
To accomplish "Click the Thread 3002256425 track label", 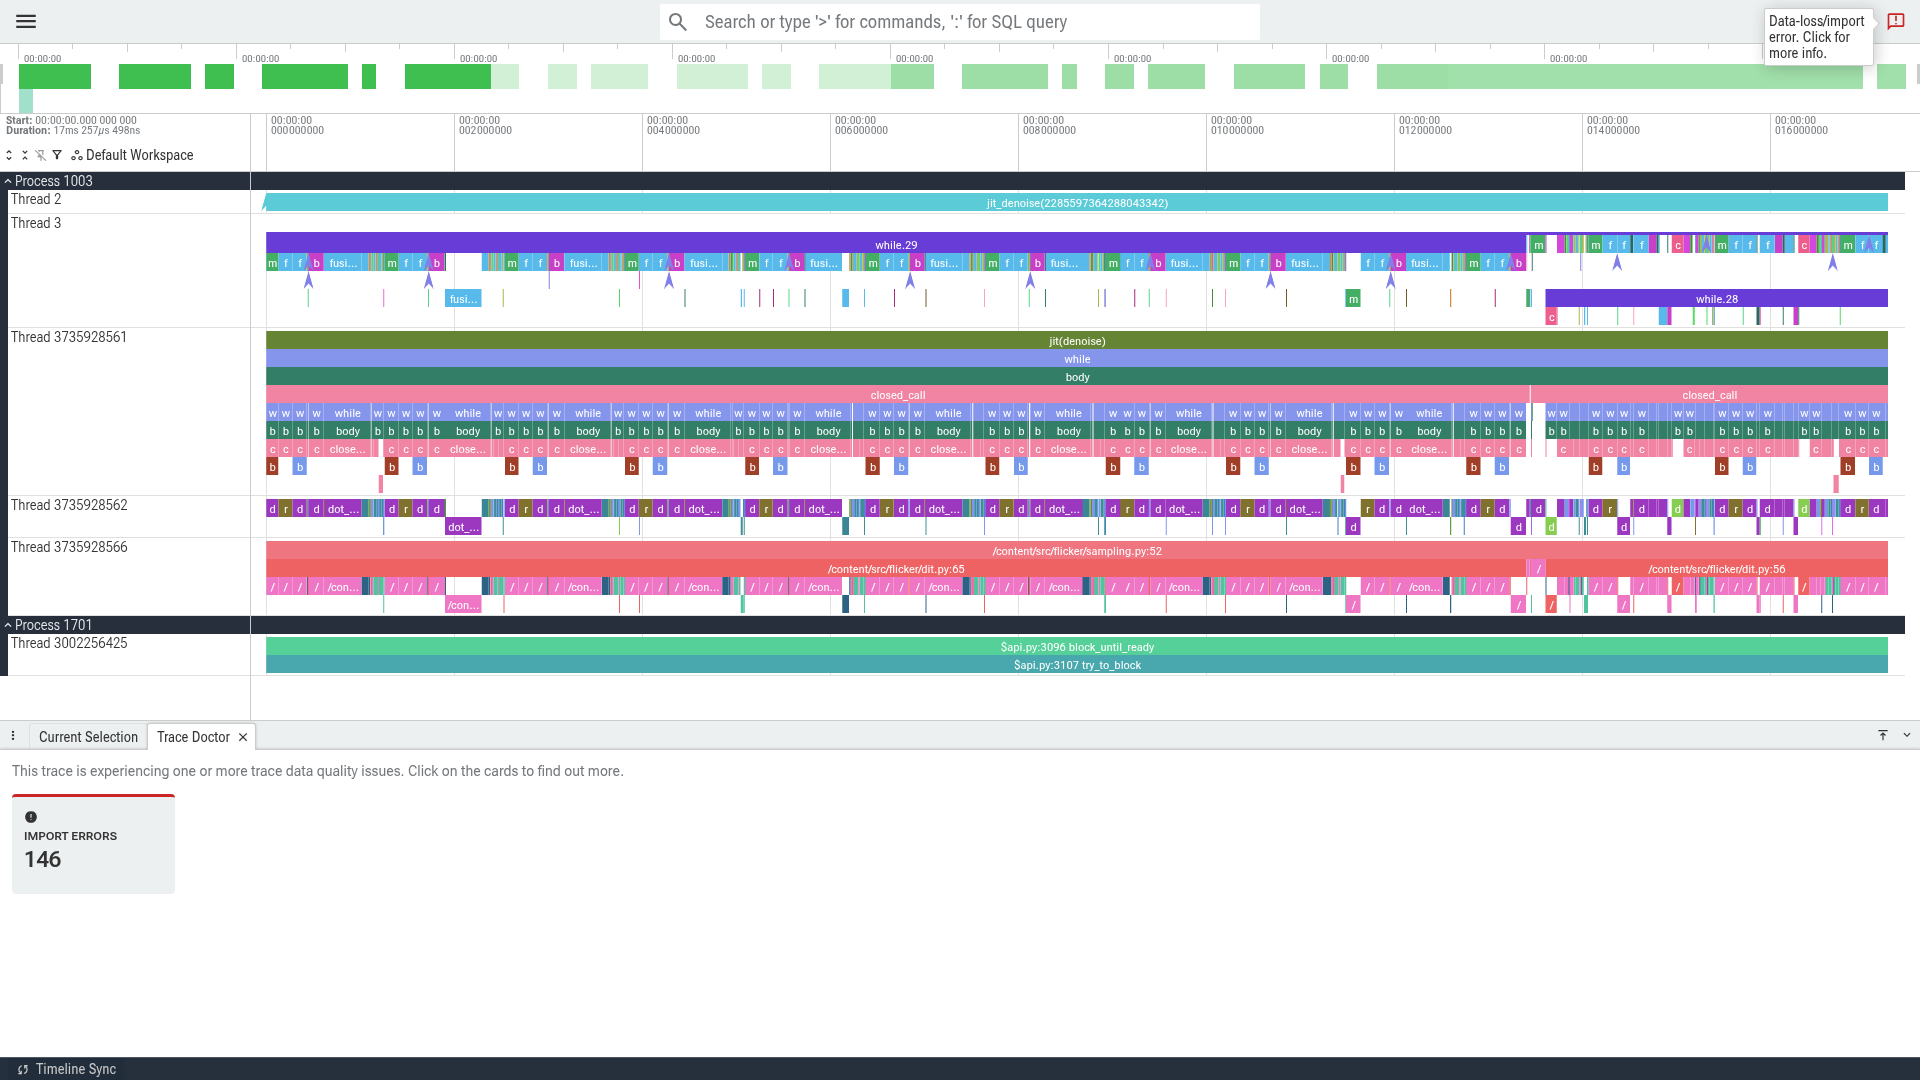I will [69, 644].
